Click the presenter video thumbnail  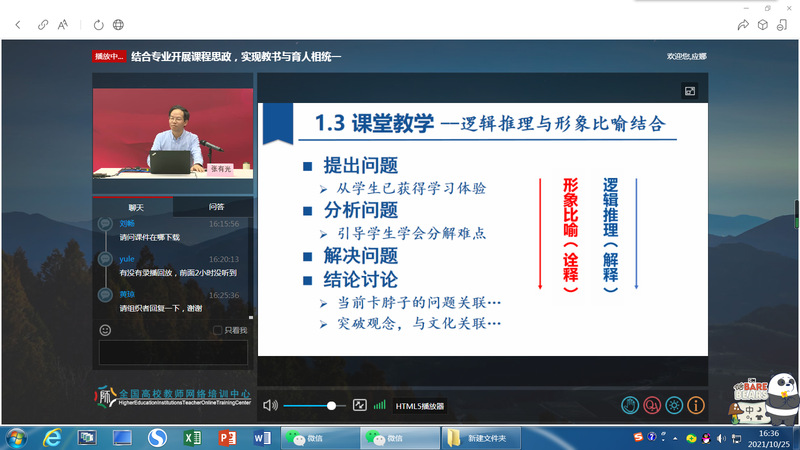pos(172,132)
